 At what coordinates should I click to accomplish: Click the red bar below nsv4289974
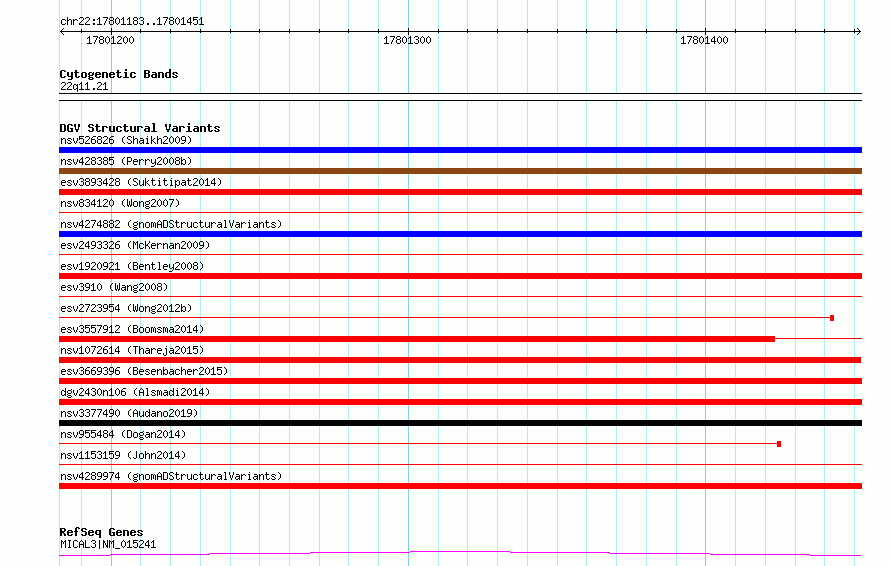click(x=460, y=486)
